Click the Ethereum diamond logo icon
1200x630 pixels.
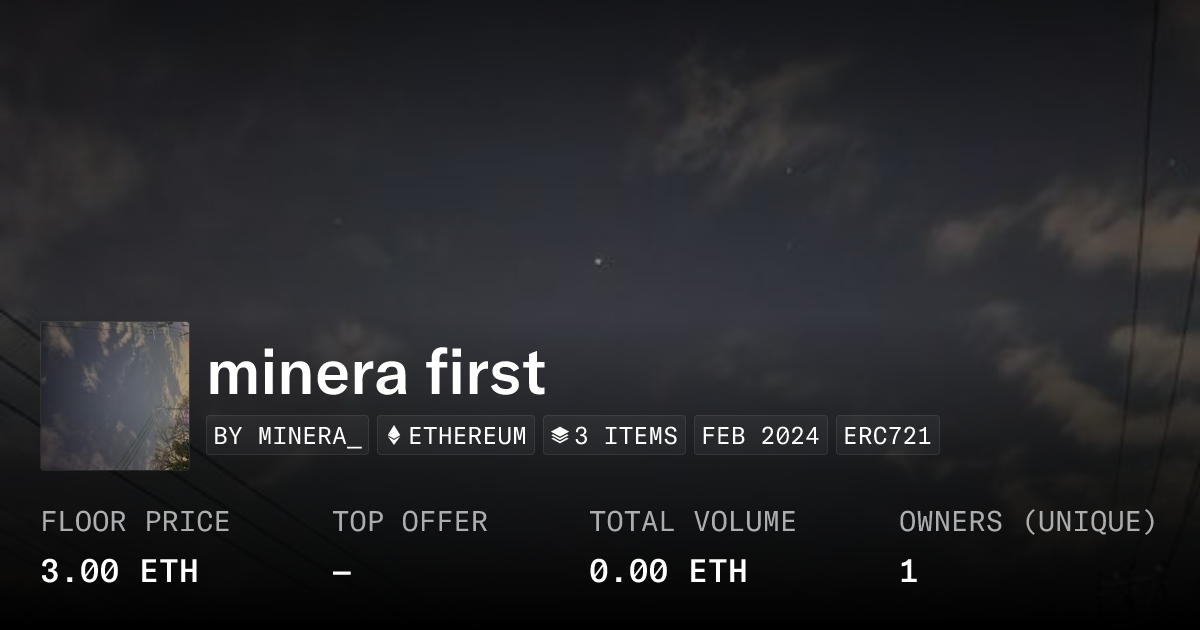click(394, 436)
